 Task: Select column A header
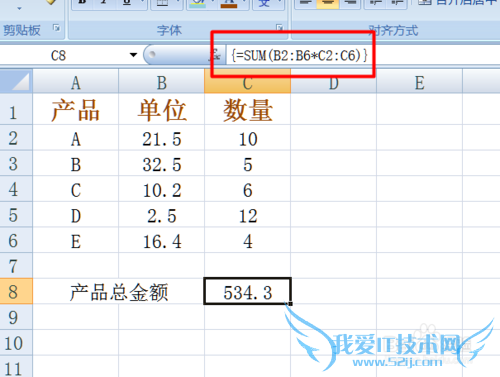coord(76,82)
